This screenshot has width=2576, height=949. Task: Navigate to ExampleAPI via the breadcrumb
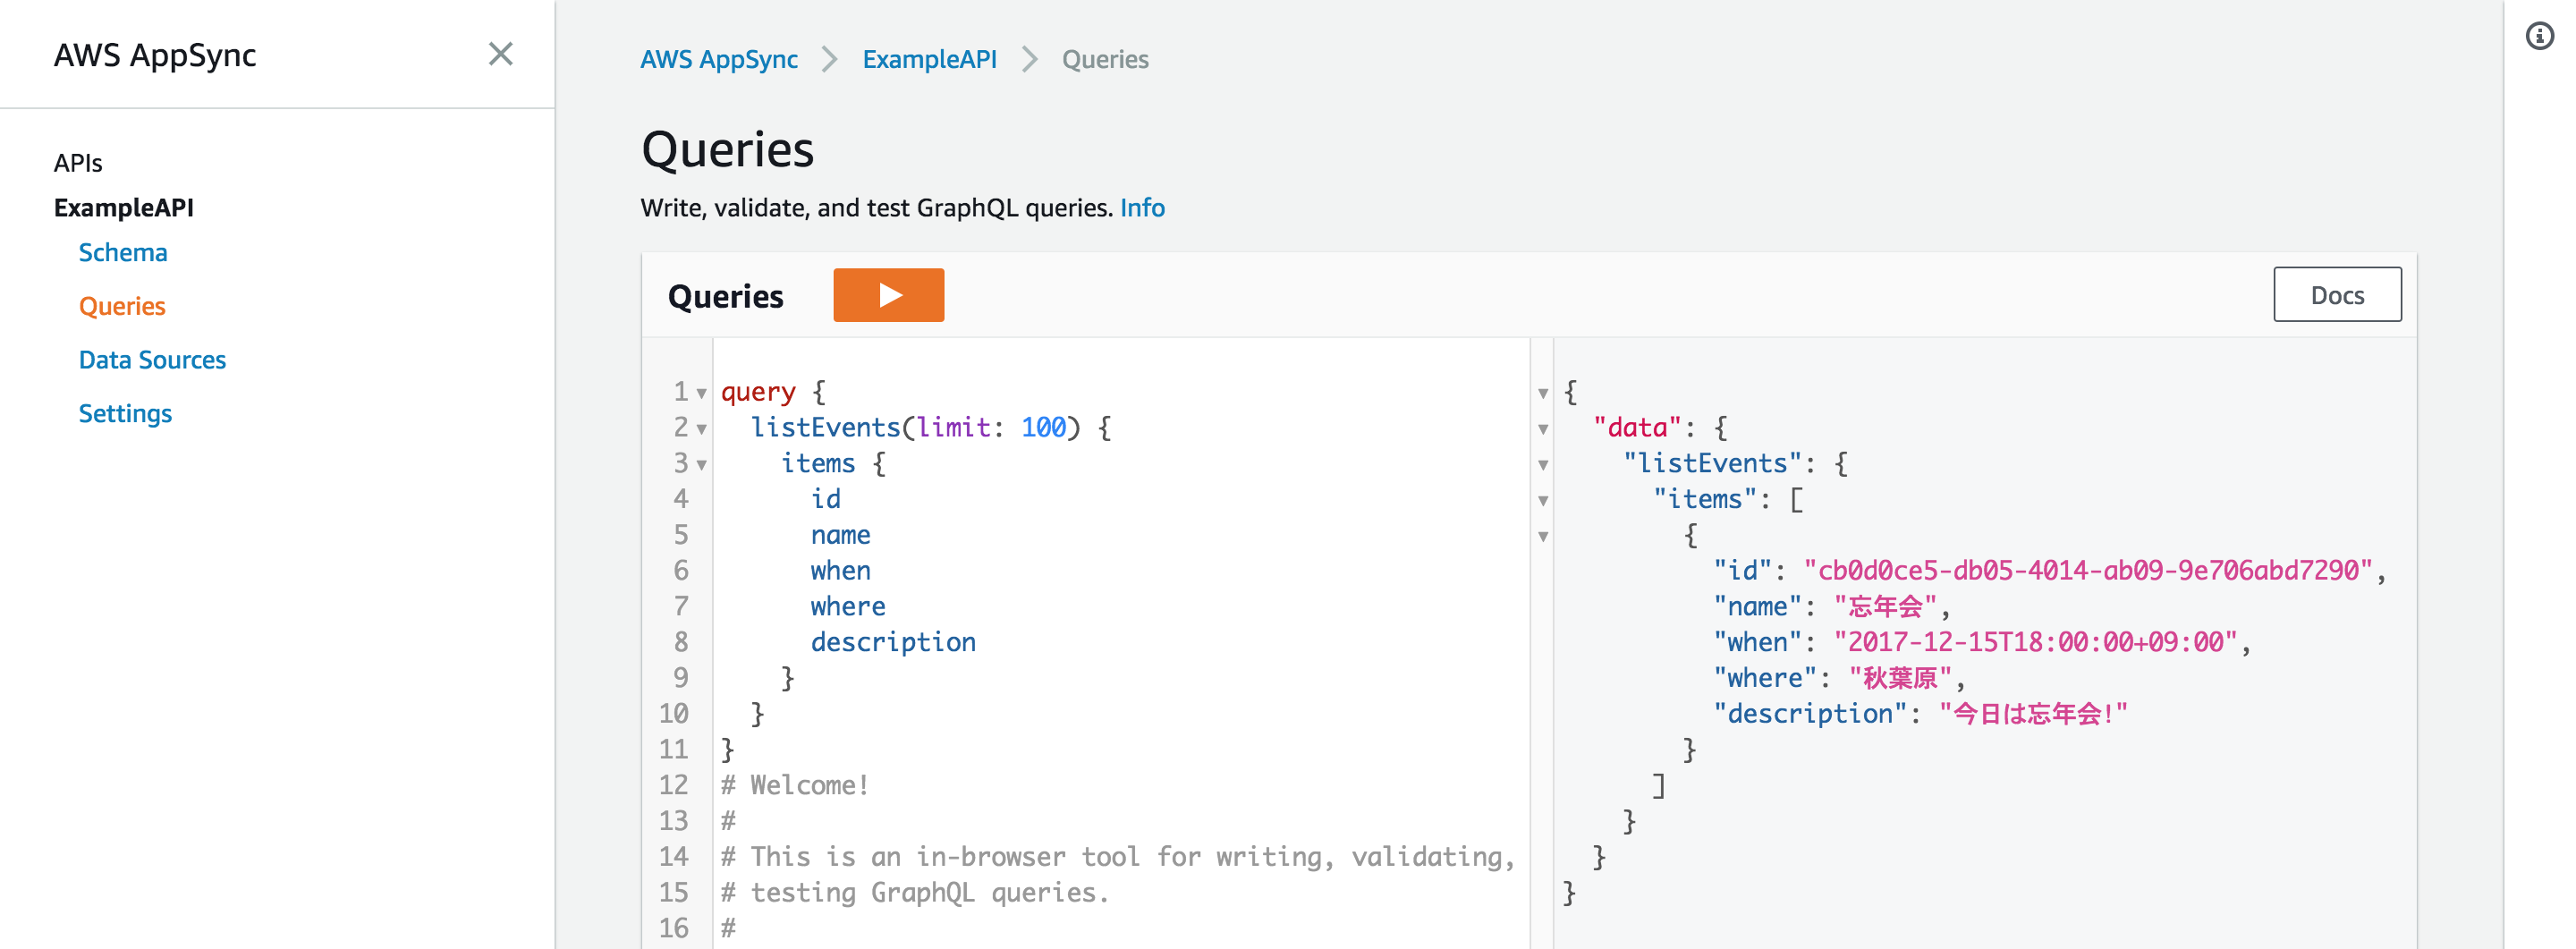[929, 59]
